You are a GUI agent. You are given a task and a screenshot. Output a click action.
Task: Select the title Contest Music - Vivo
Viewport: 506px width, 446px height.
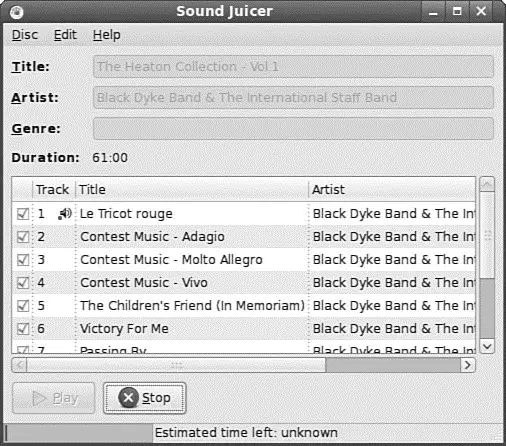pyautogui.click(x=144, y=283)
